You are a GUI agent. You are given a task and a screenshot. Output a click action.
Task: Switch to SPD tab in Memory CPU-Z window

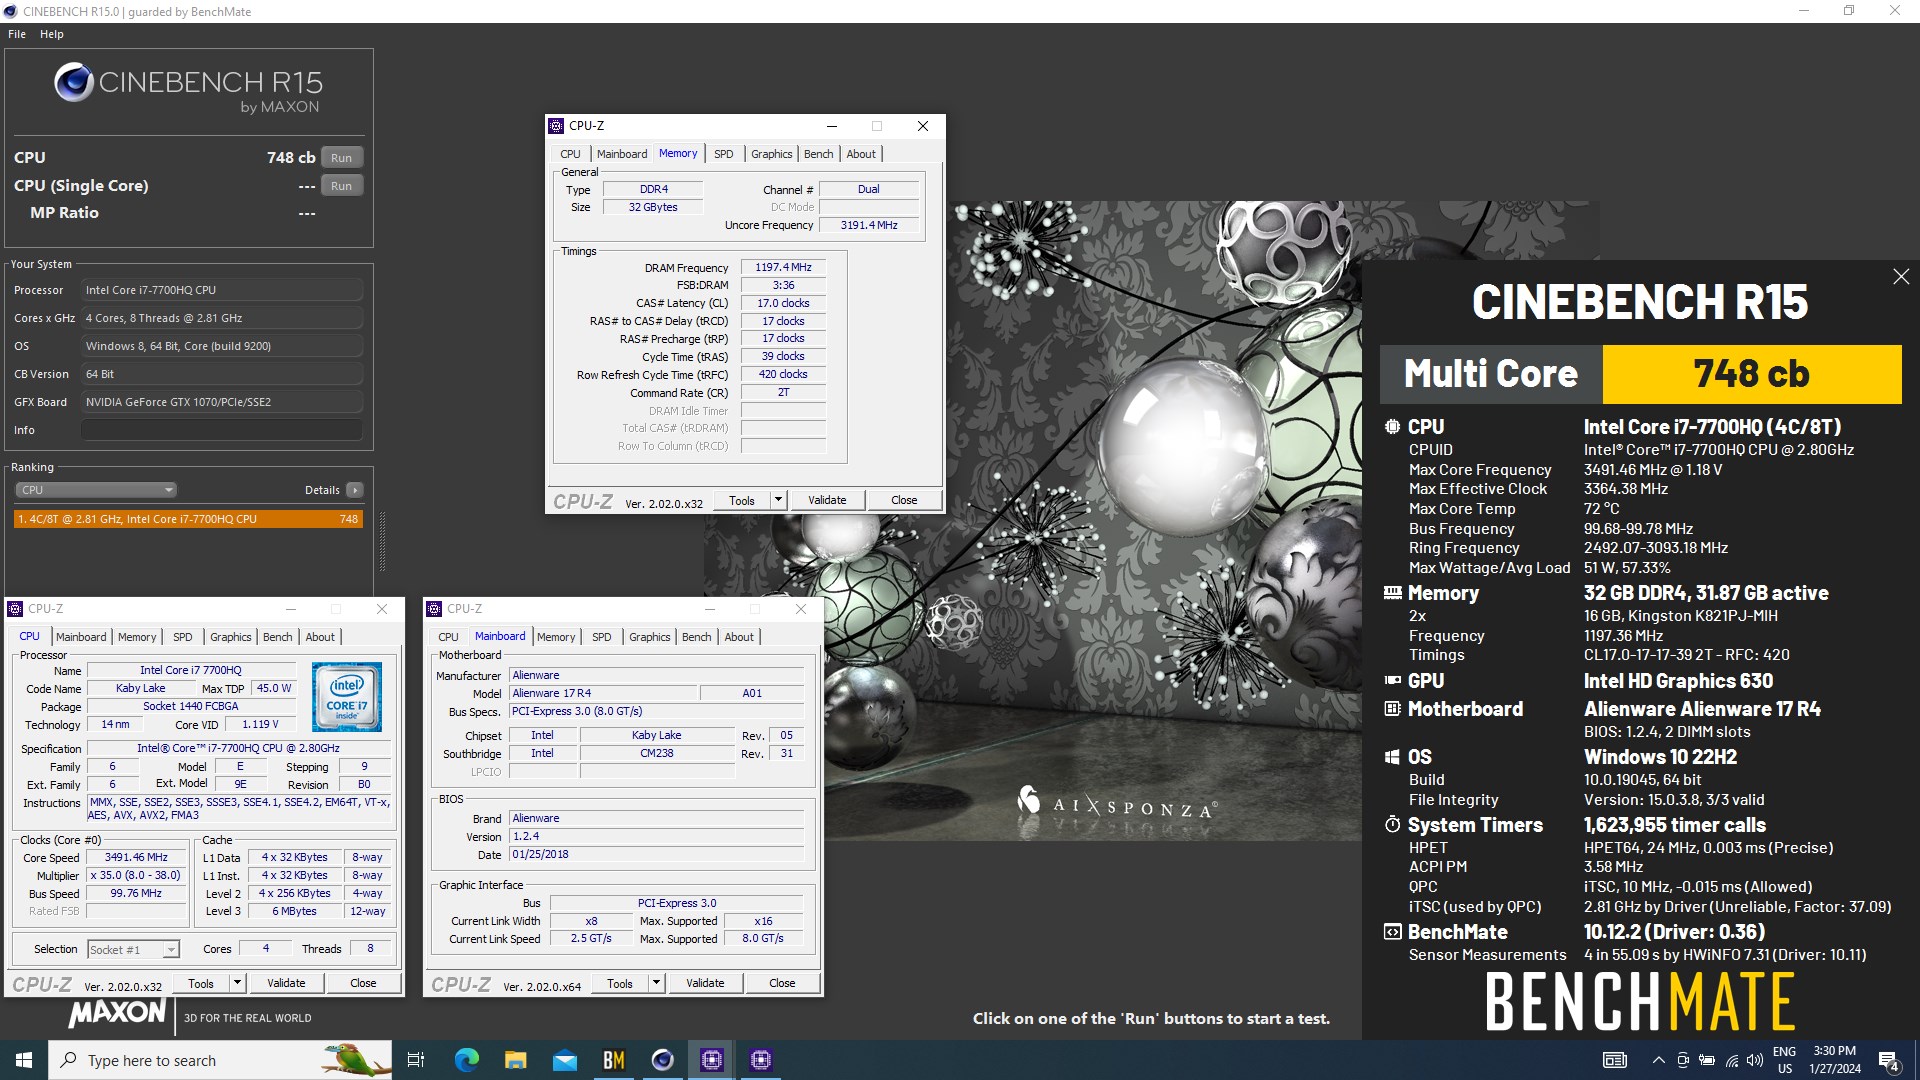[723, 154]
